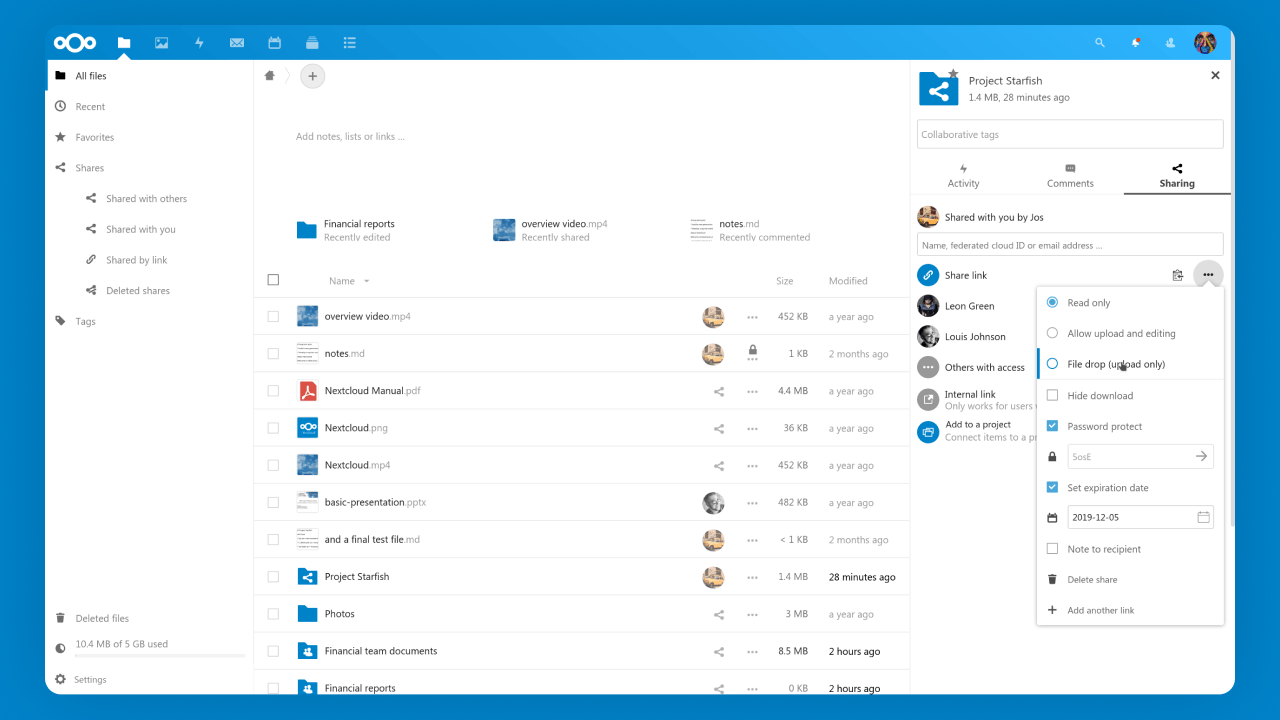Image resolution: width=1280 pixels, height=720 pixels.
Task: Open the notifications bell
Action: 1136,43
